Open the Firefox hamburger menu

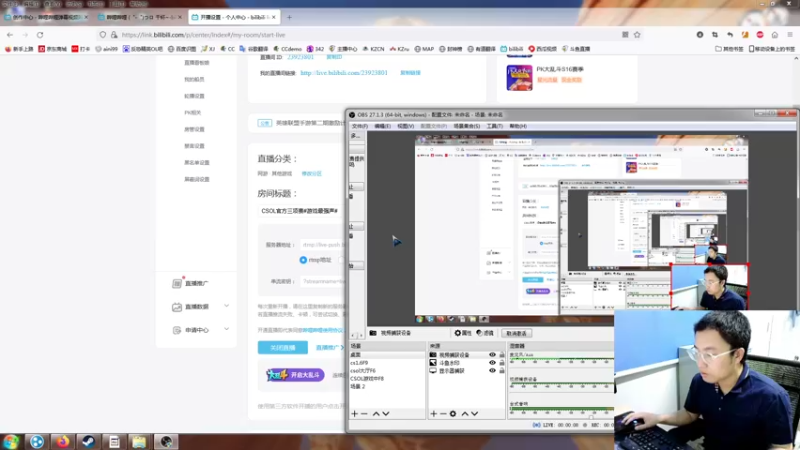pos(790,35)
